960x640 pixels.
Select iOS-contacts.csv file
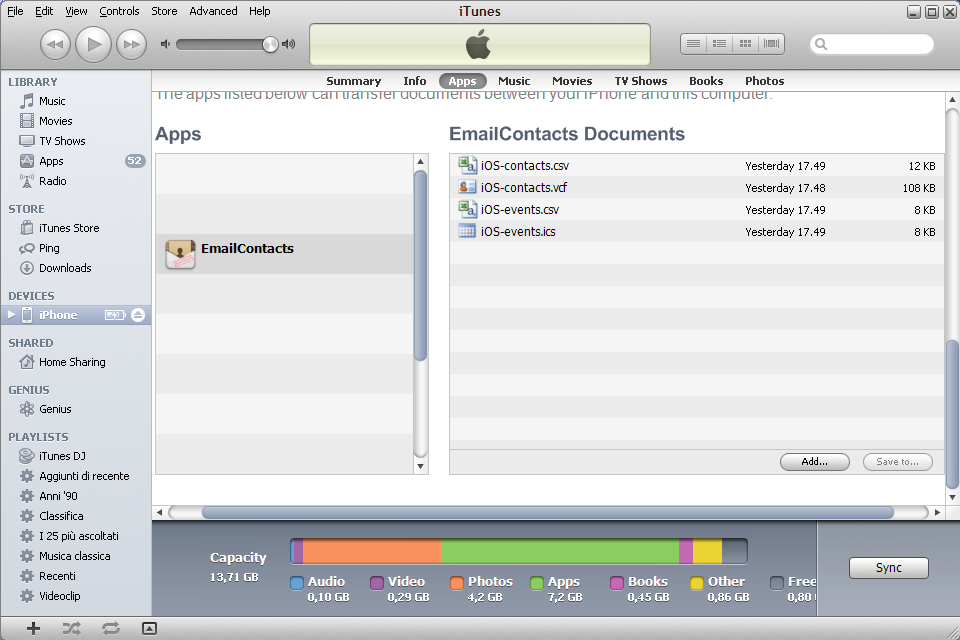coord(697,165)
